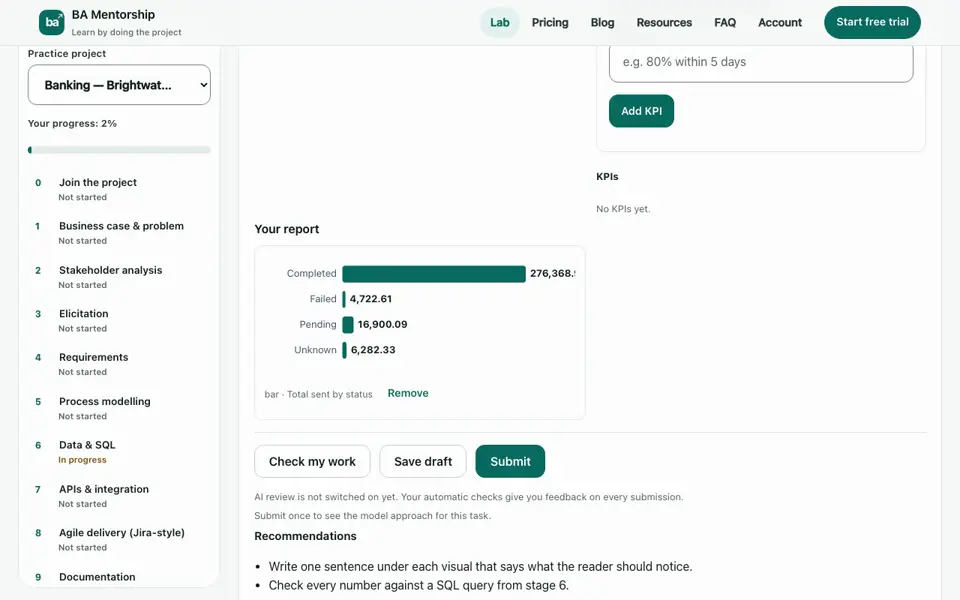
Task: Click the Check my work button
Action: pos(312,462)
